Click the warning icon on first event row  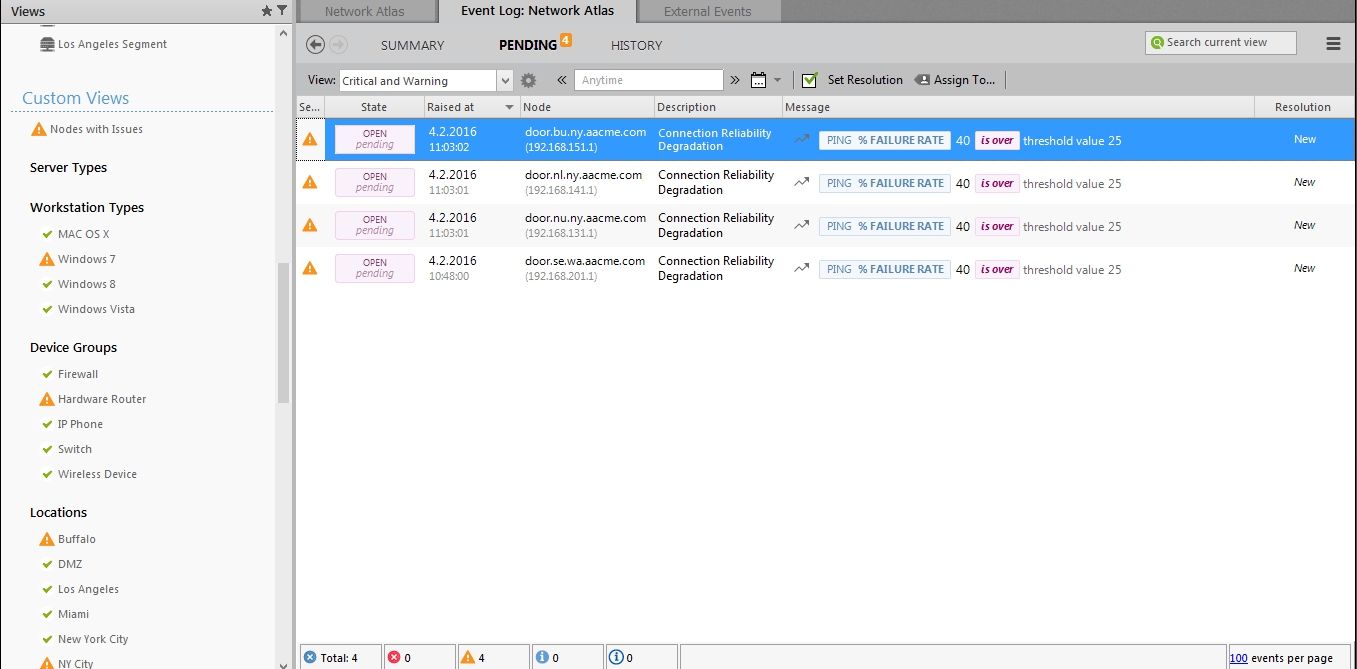[x=310, y=139]
